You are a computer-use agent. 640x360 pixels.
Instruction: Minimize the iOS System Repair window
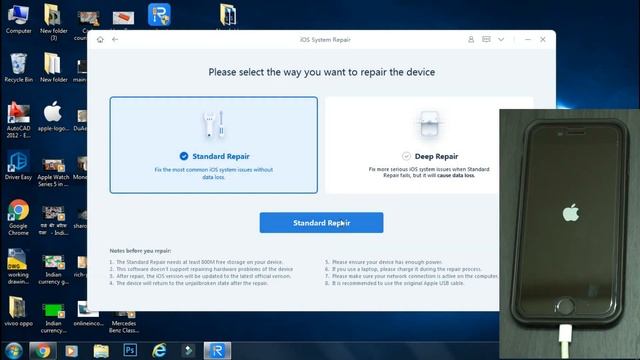pos(528,40)
